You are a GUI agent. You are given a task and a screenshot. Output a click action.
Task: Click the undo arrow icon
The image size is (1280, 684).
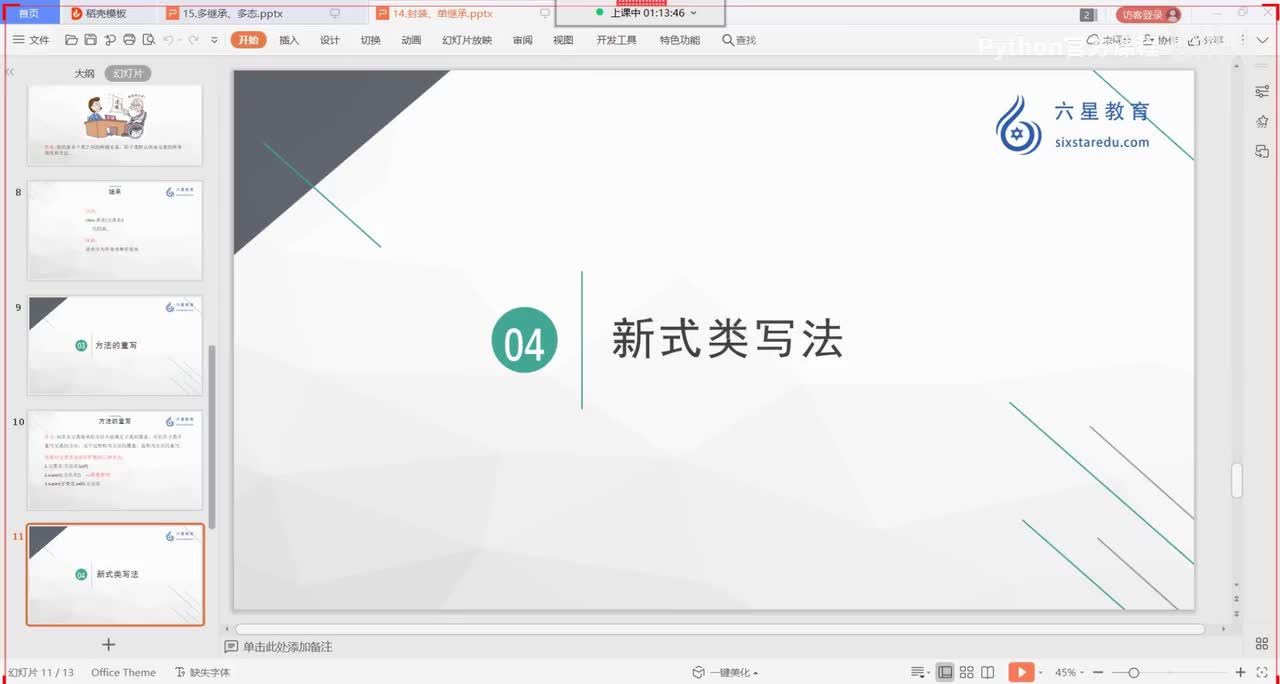pyautogui.click(x=169, y=40)
